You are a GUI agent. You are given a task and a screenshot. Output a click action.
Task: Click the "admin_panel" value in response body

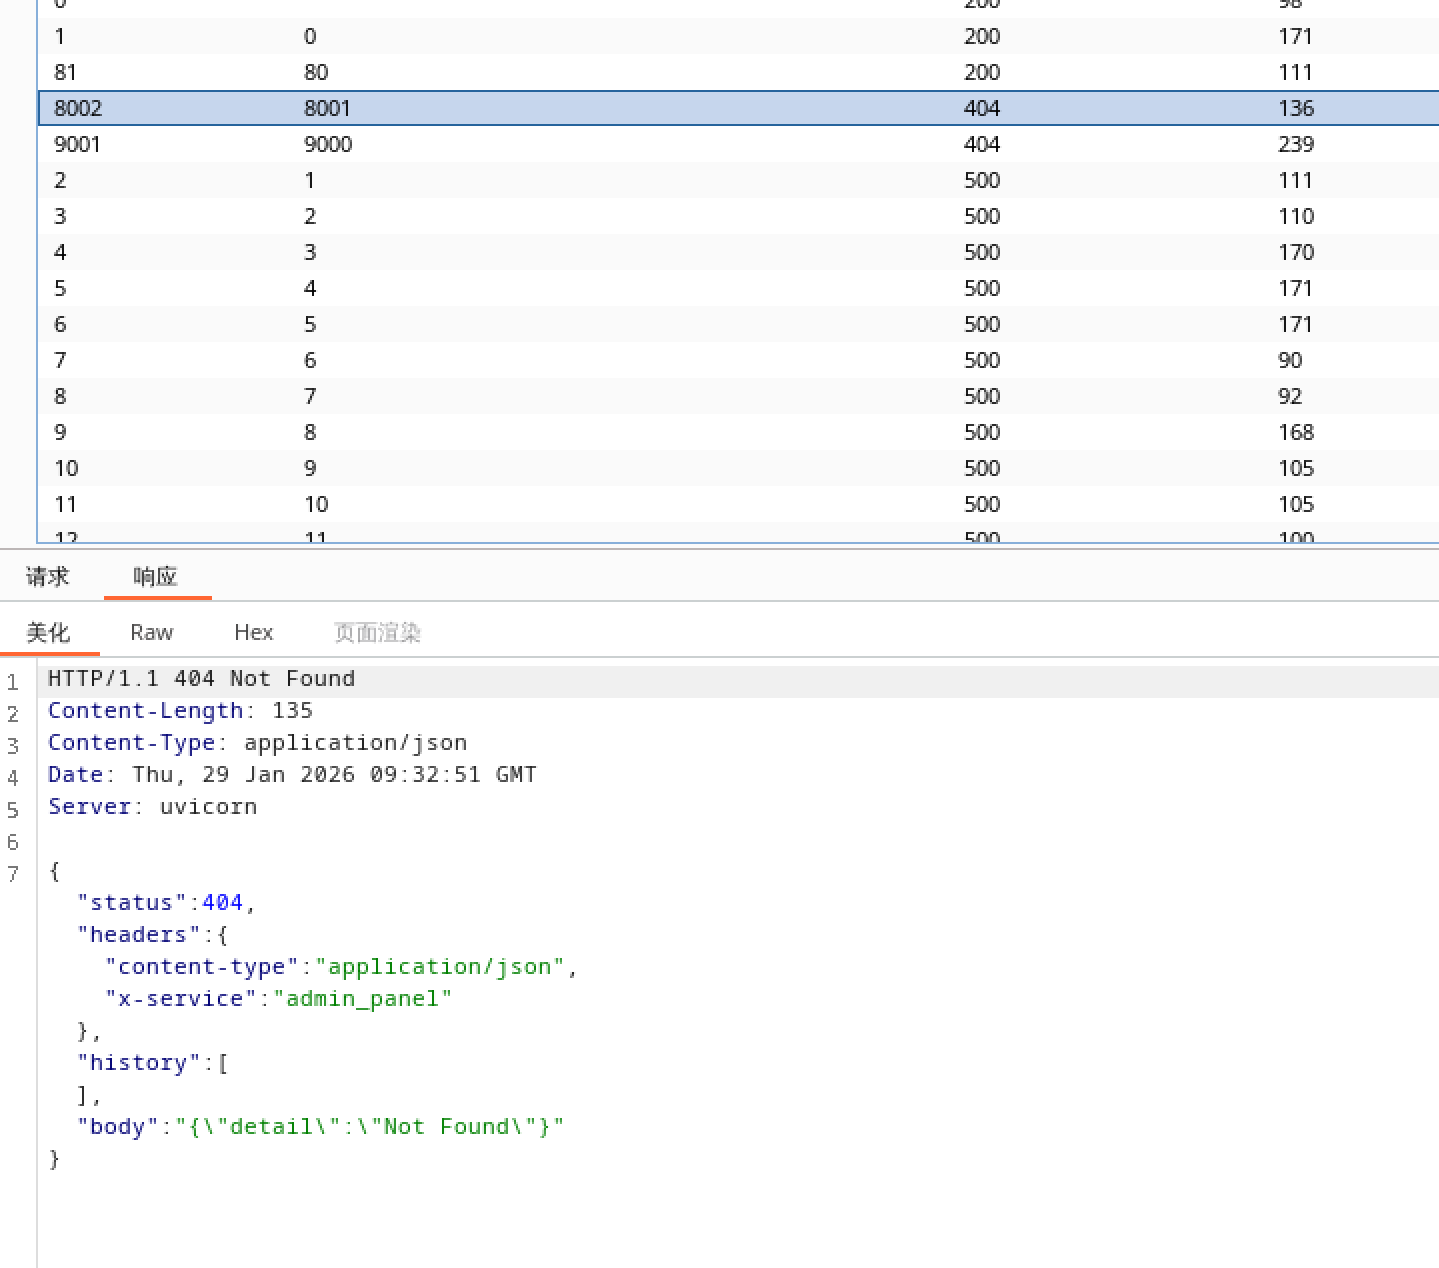tap(362, 998)
